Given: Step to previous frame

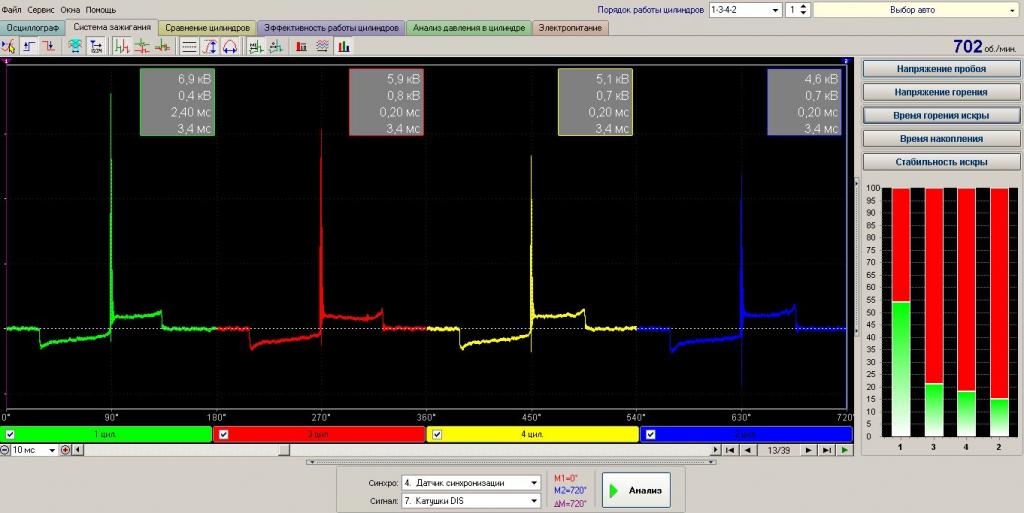Looking at the screenshot, I should (748, 450).
